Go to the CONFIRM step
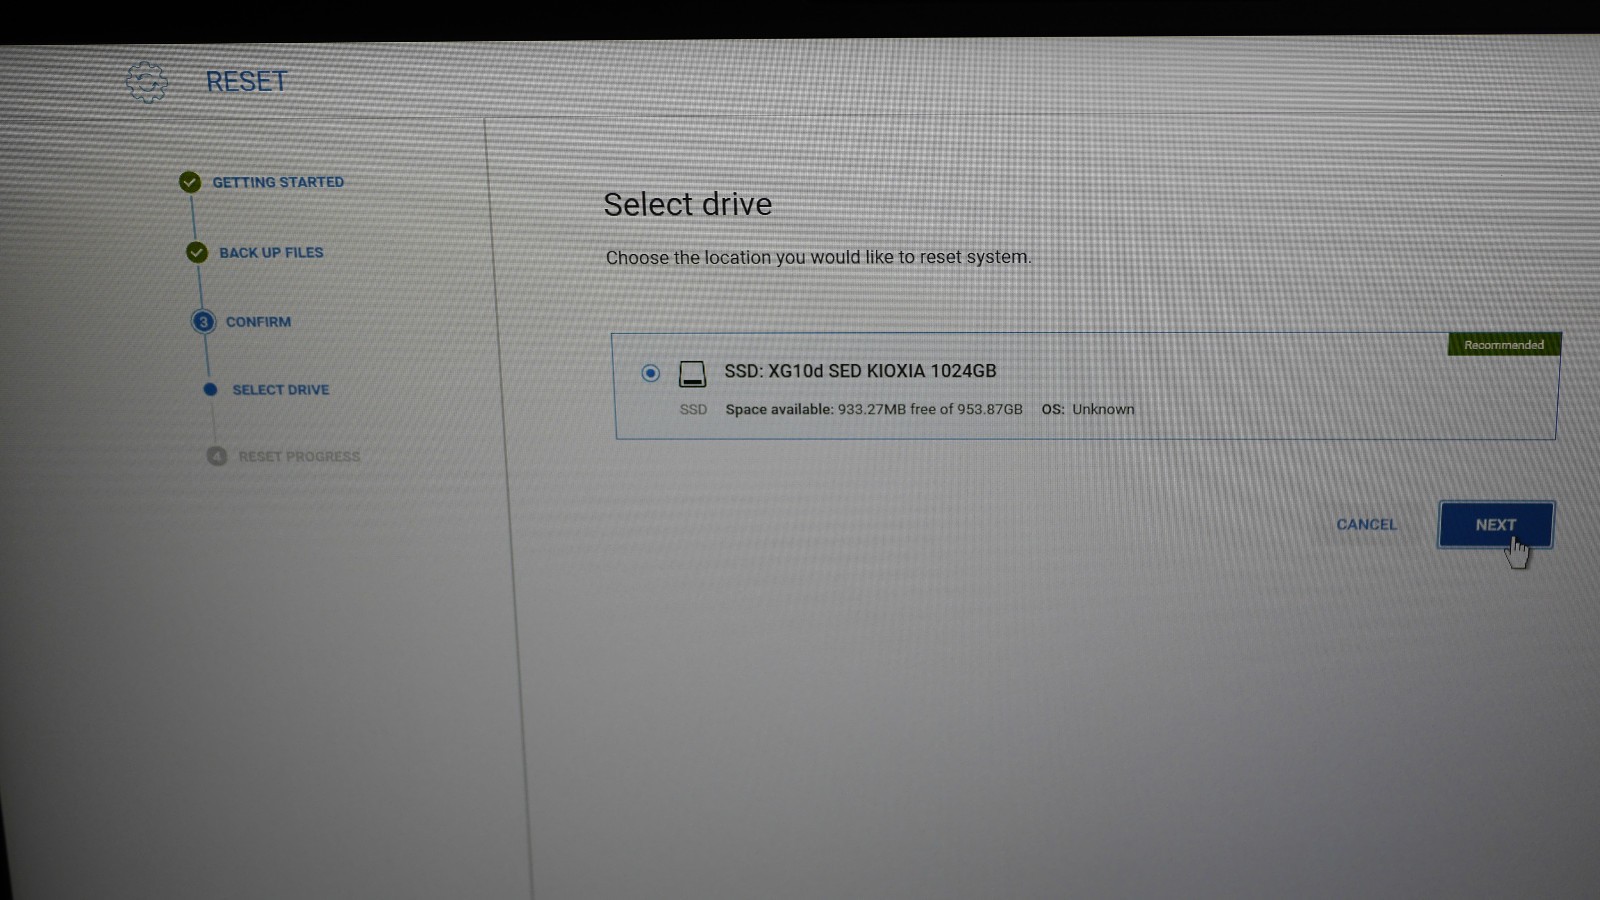Screen dimensions: 1600x900 [x=258, y=322]
